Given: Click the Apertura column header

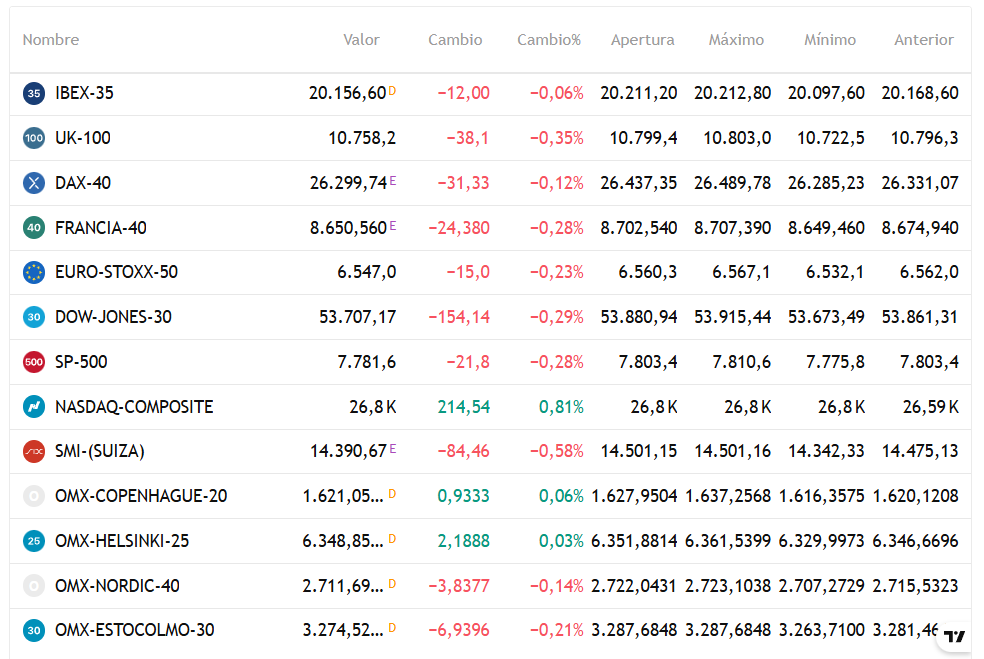Looking at the screenshot, I should tap(643, 40).
